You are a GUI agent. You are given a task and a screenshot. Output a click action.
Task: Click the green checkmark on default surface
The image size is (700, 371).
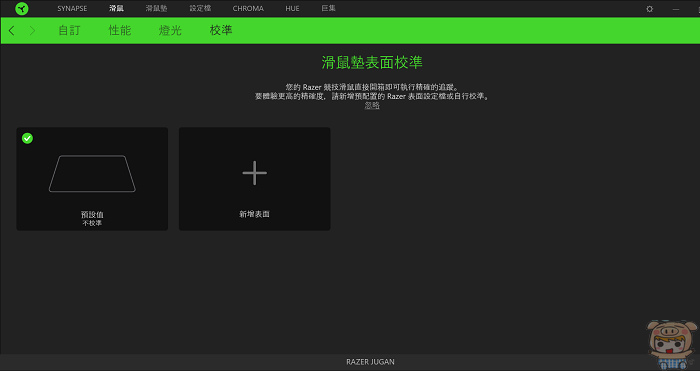point(27,138)
